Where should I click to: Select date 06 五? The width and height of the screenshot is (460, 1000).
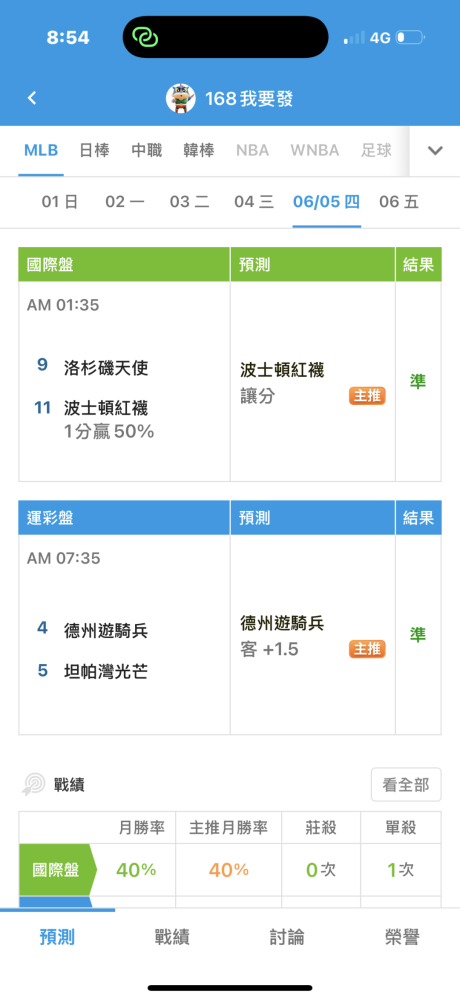399,202
